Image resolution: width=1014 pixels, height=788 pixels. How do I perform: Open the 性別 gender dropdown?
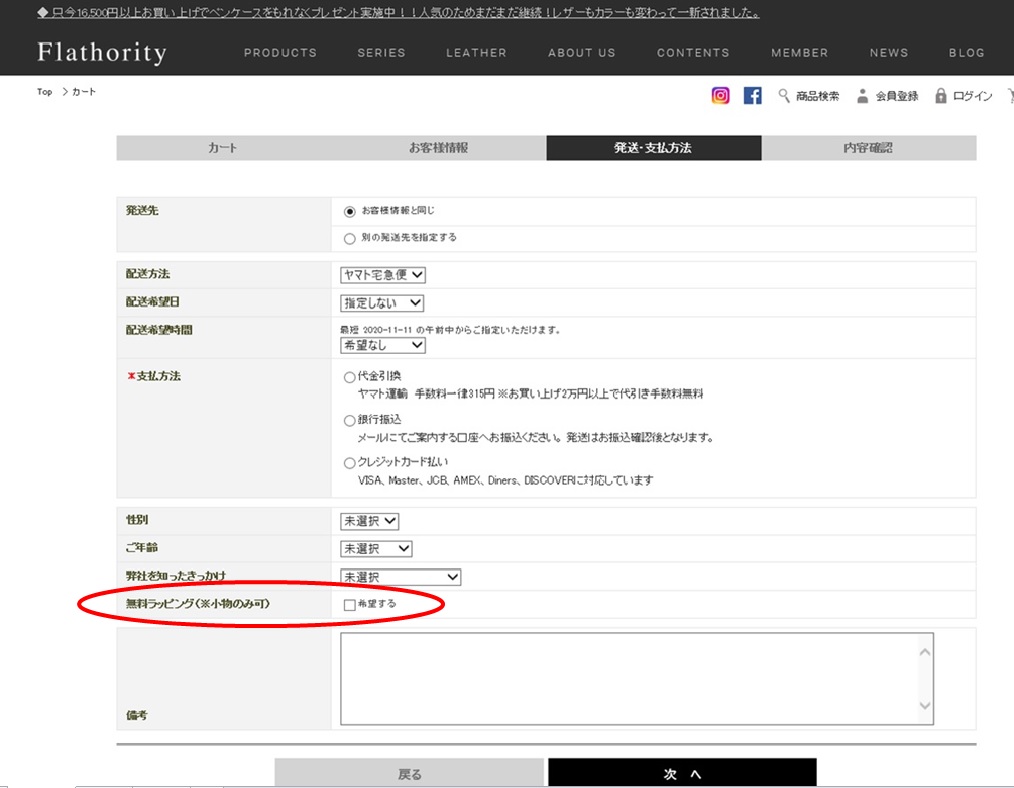pos(369,521)
